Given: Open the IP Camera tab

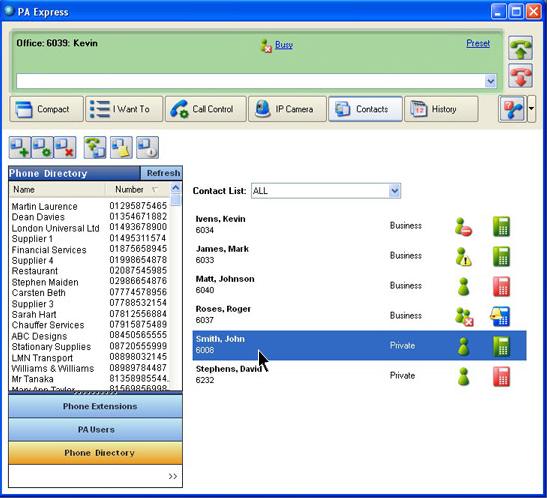Looking at the screenshot, I should tap(287, 109).
